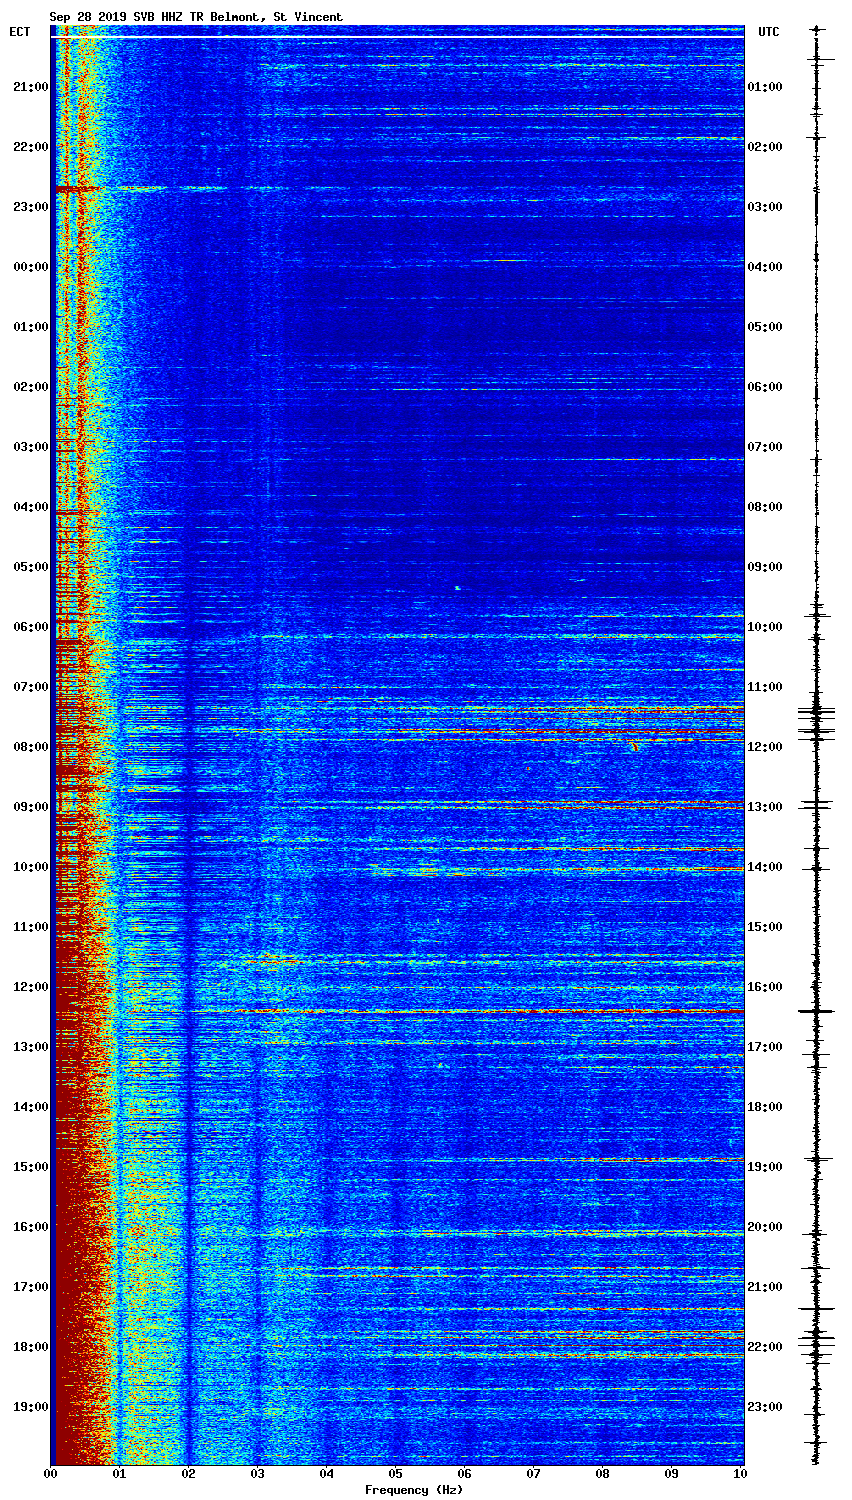The width and height of the screenshot is (852, 1500).
Task: Click the spectrogram title 'Sep 28 2019 SVB HHZ TR Belmont, St Vincent'
Action: pyautogui.click(x=196, y=17)
